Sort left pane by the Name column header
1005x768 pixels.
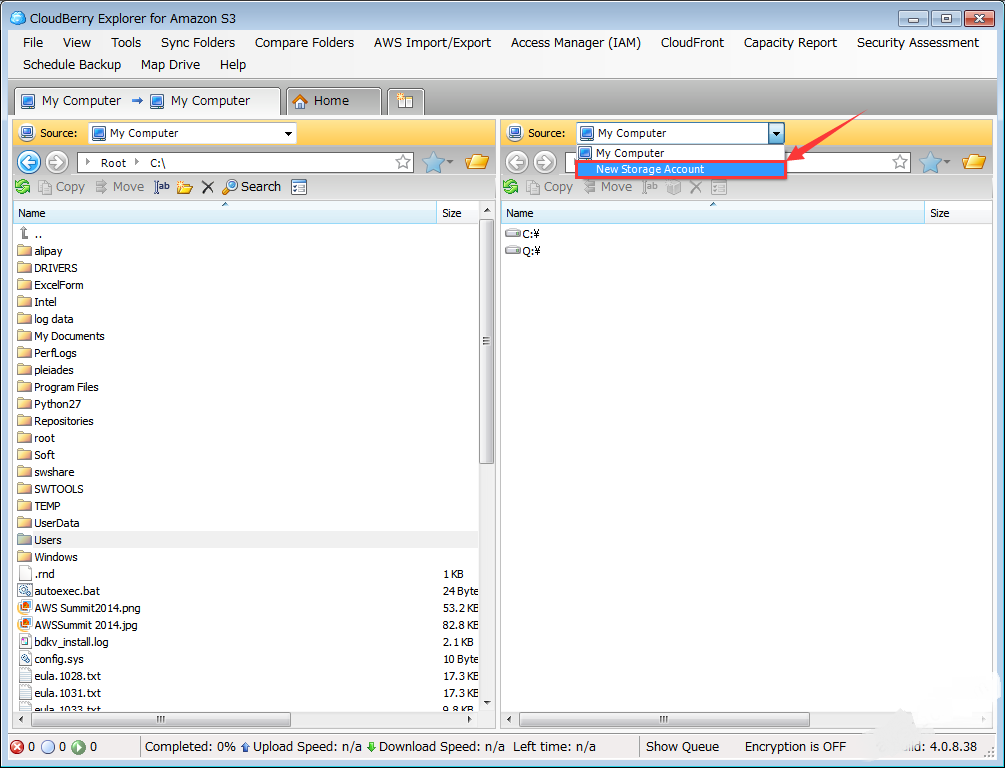pos(225,213)
